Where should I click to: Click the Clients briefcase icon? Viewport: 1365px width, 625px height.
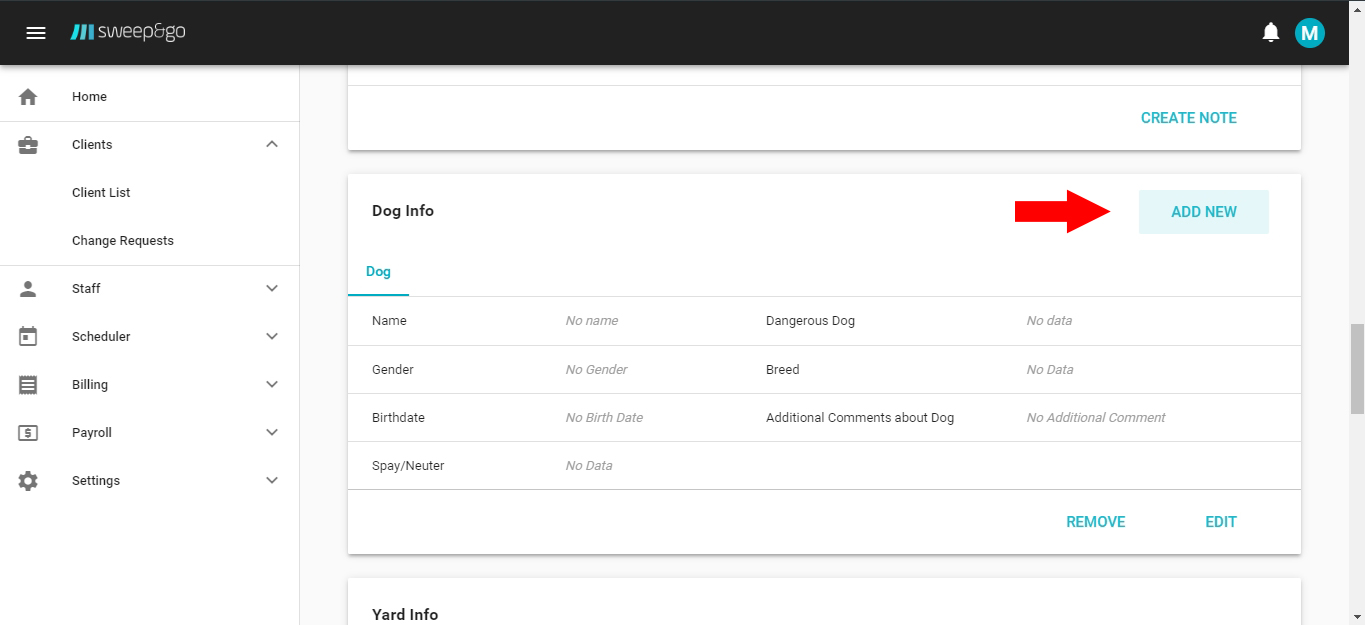[27, 144]
